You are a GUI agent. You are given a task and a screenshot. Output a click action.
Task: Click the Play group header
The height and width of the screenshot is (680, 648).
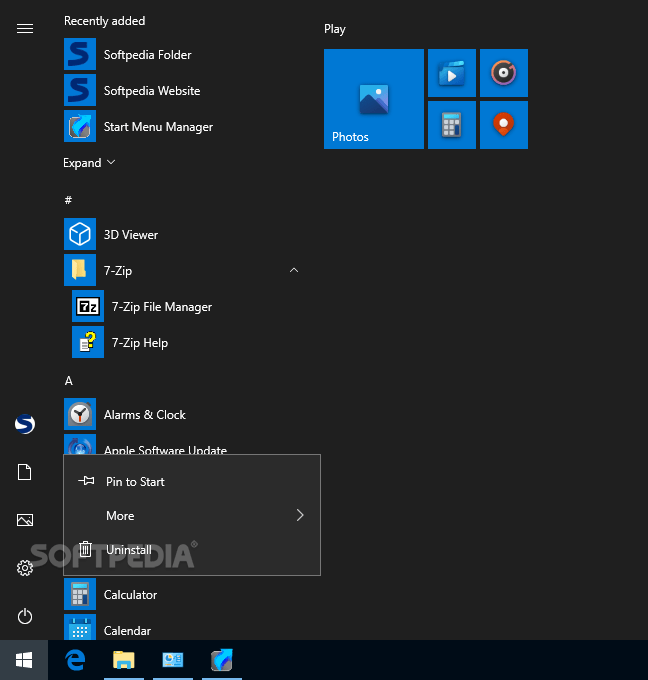point(334,29)
